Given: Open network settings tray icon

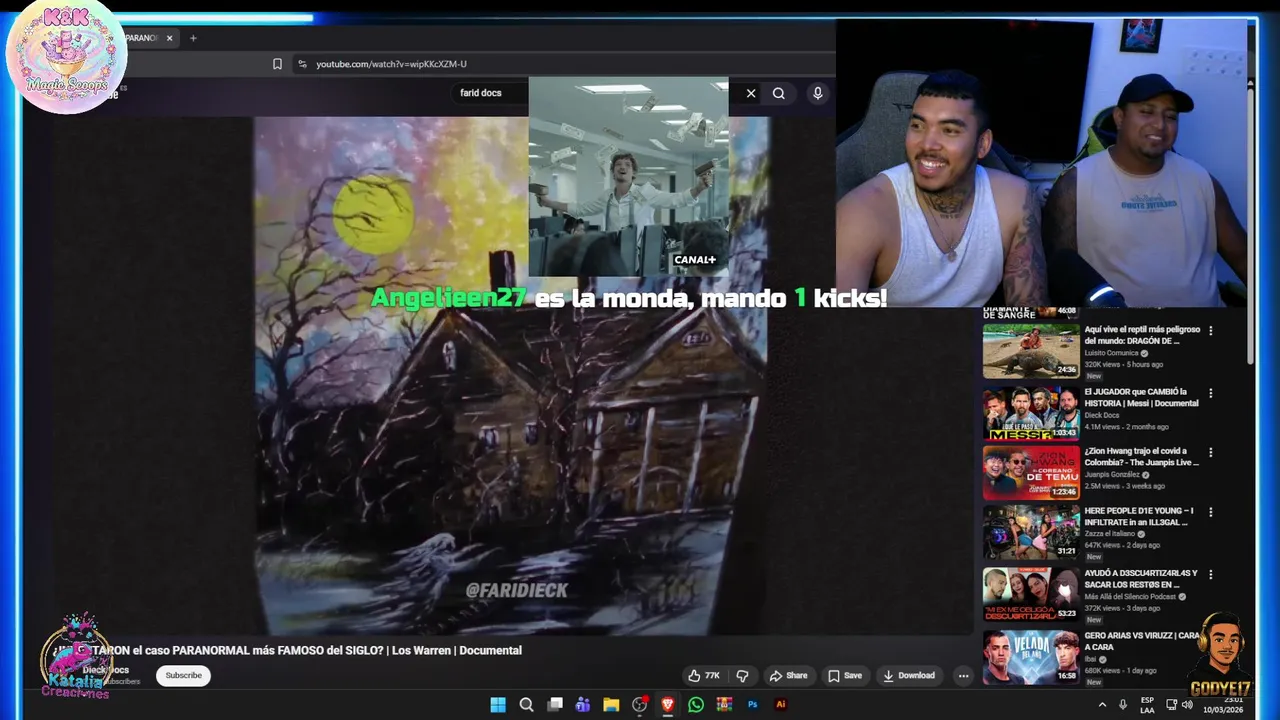Looking at the screenshot, I should tap(1171, 705).
